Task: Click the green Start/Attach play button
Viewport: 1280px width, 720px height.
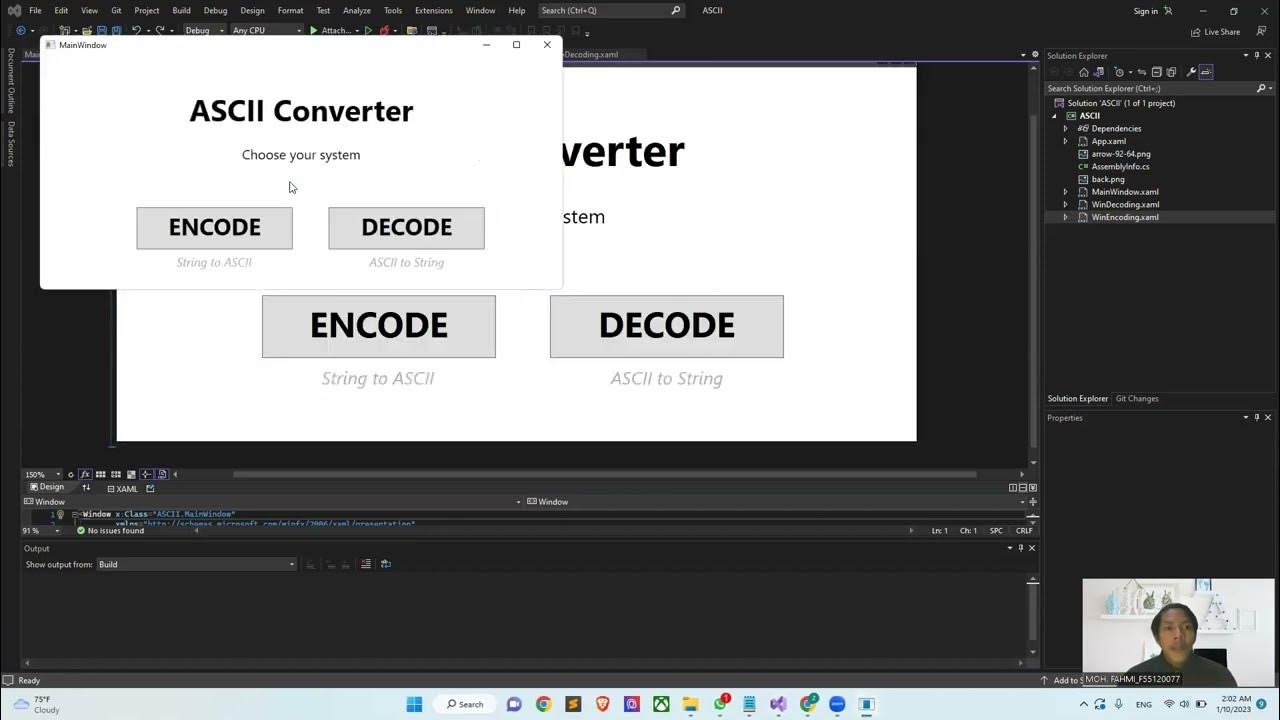Action: tap(314, 30)
